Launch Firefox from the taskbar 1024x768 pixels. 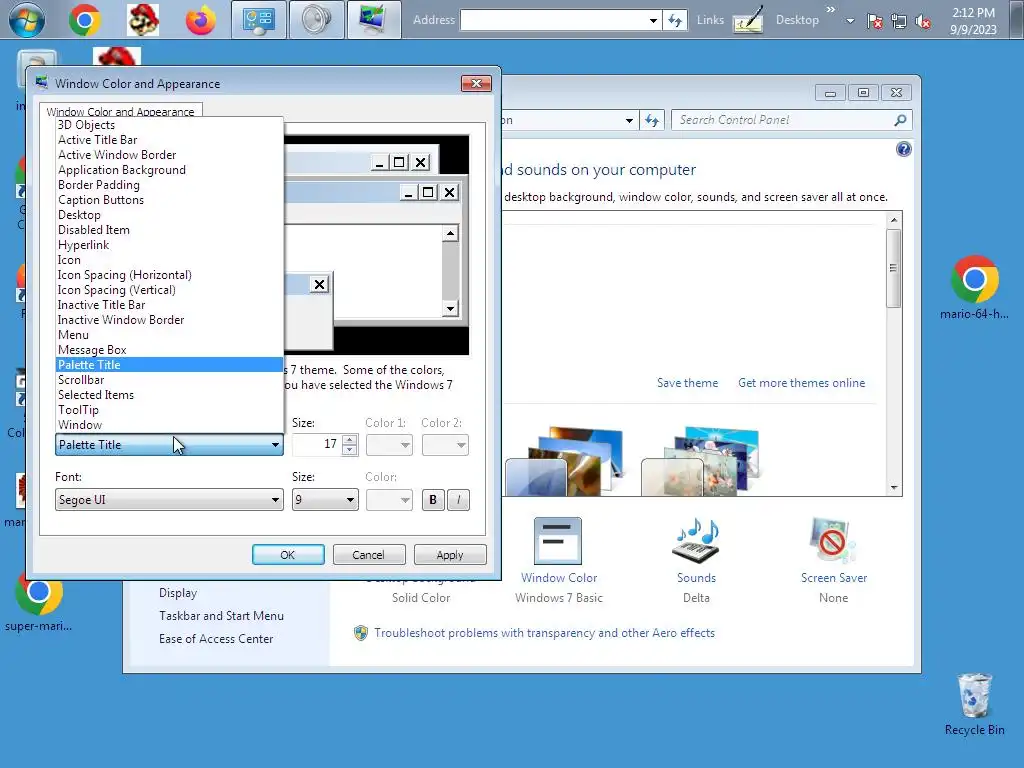tap(200, 20)
